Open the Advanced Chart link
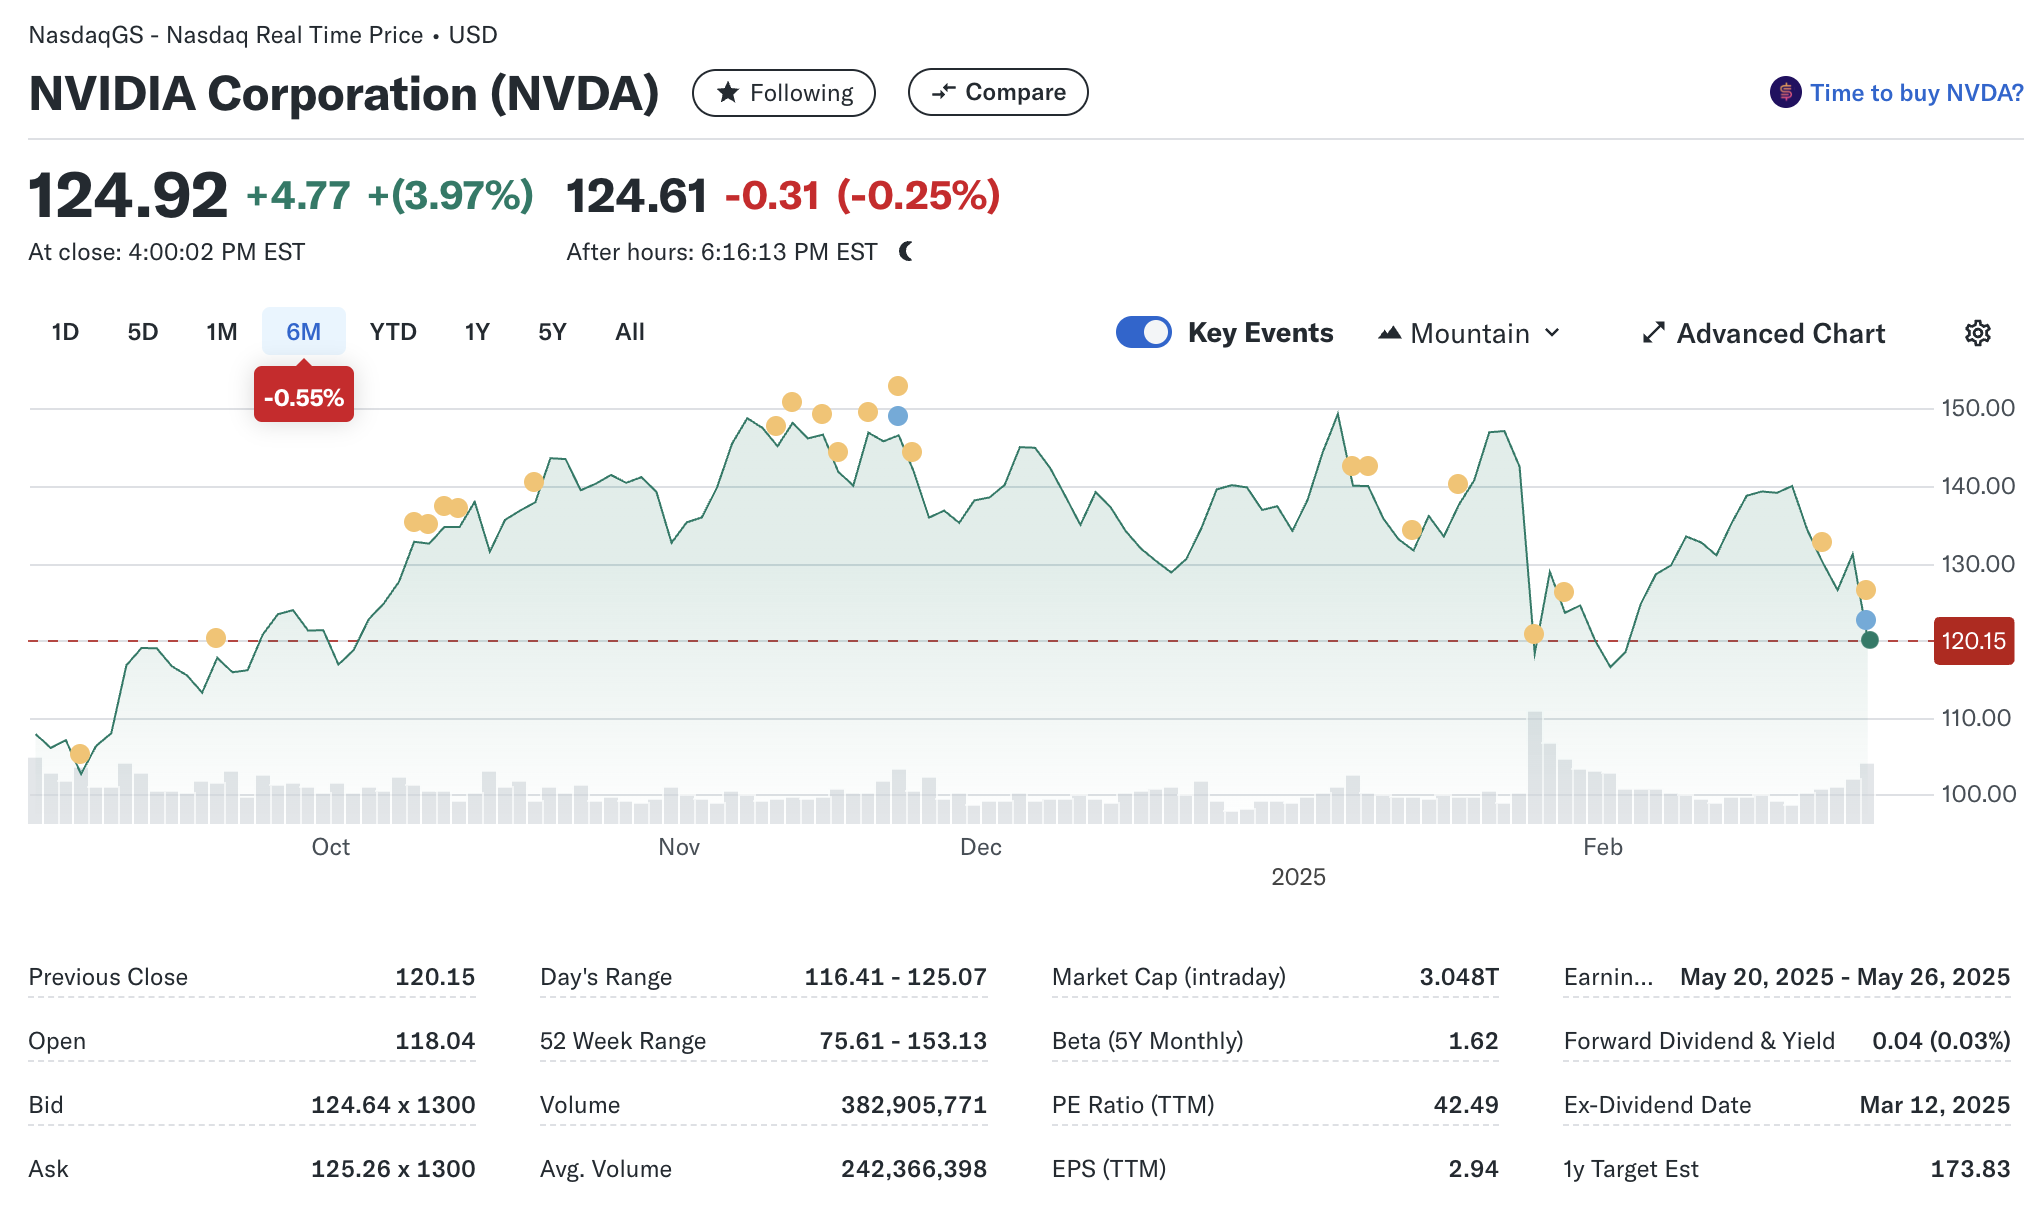Image resolution: width=2044 pixels, height=1208 pixels. (x=1780, y=333)
